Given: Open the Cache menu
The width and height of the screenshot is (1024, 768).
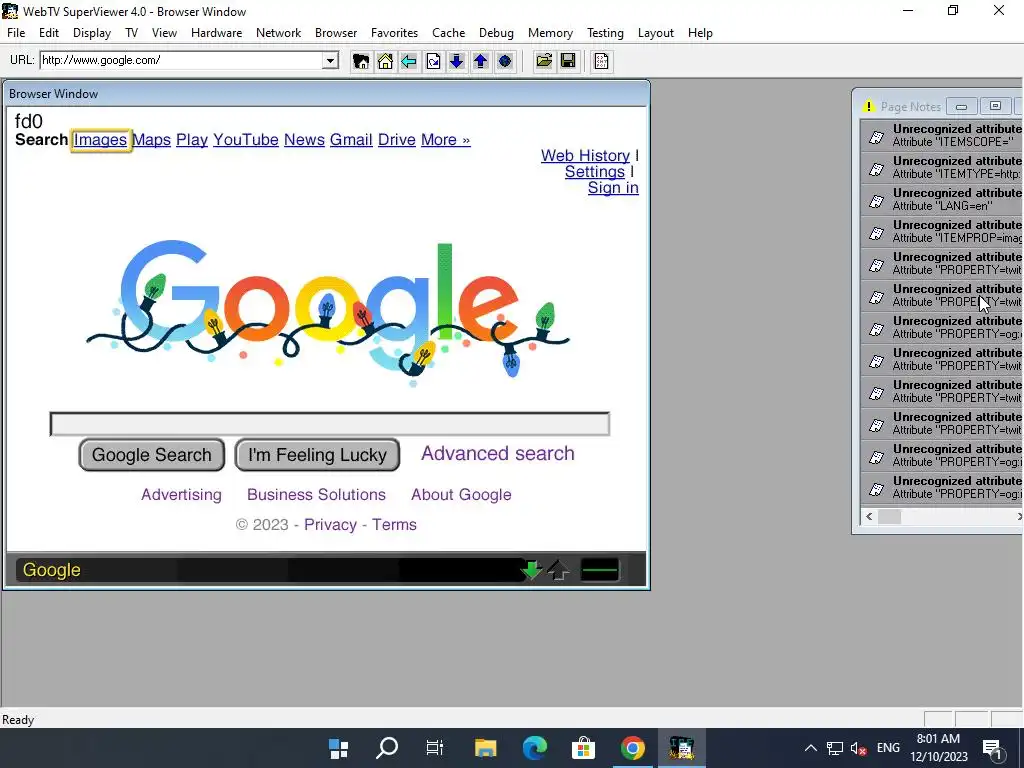Looking at the screenshot, I should [x=448, y=33].
